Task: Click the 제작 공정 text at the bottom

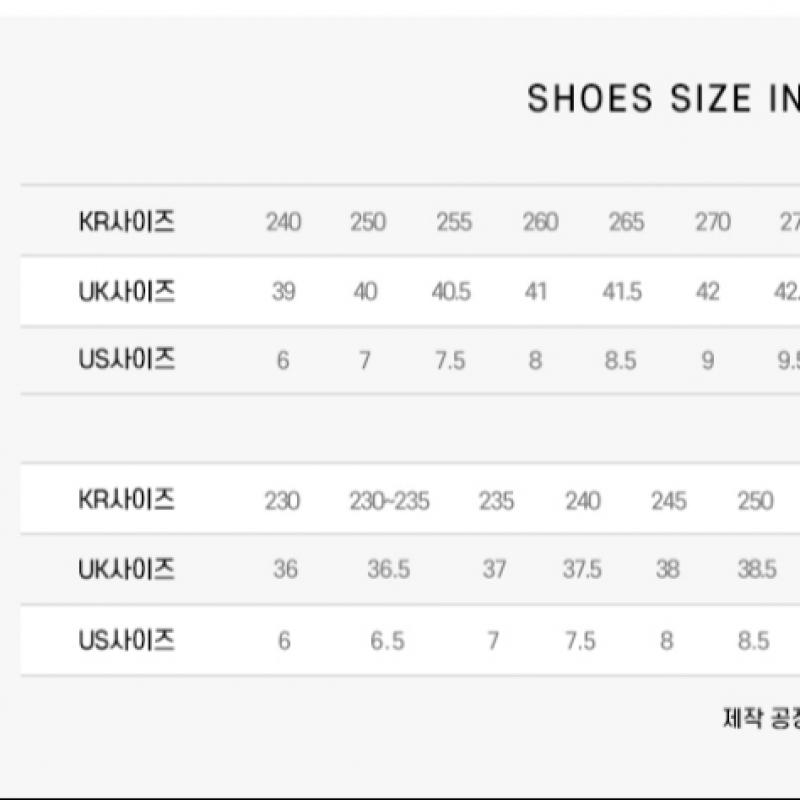Action: (x=760, y=718)
